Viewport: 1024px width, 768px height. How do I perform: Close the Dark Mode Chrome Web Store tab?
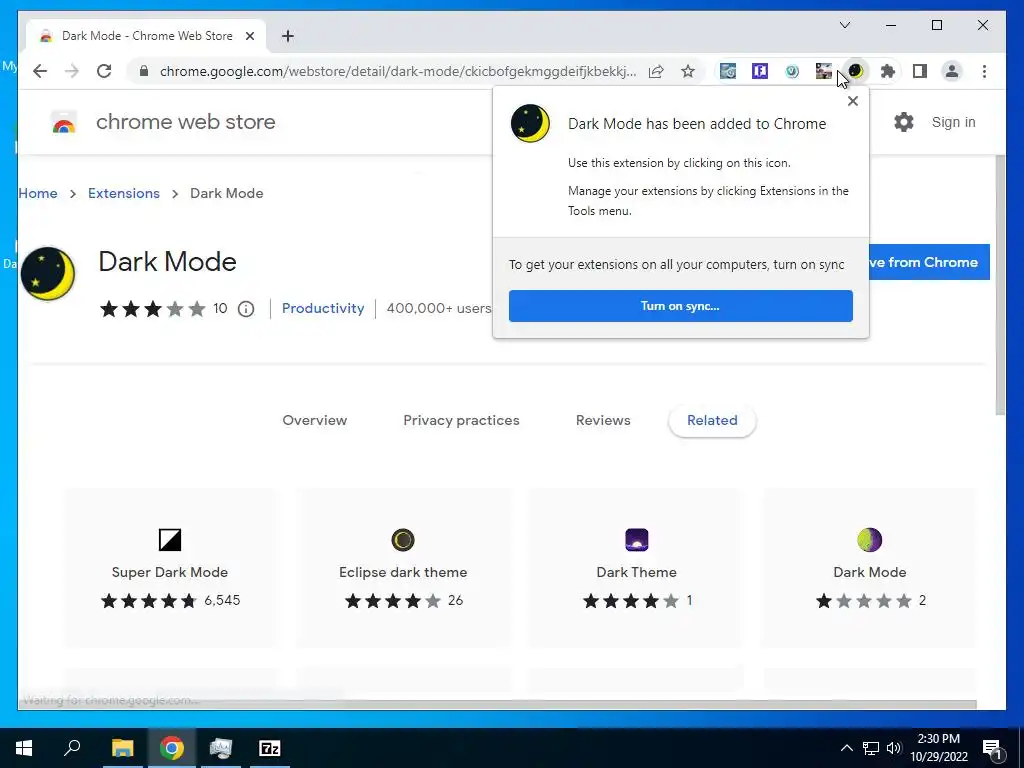tap(249, 36)
